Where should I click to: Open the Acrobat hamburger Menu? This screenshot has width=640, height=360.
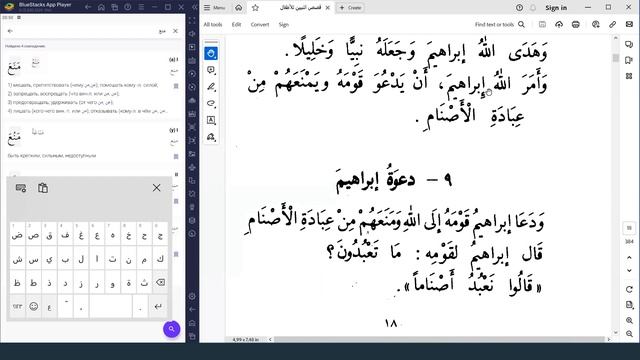tap(215, 8)
